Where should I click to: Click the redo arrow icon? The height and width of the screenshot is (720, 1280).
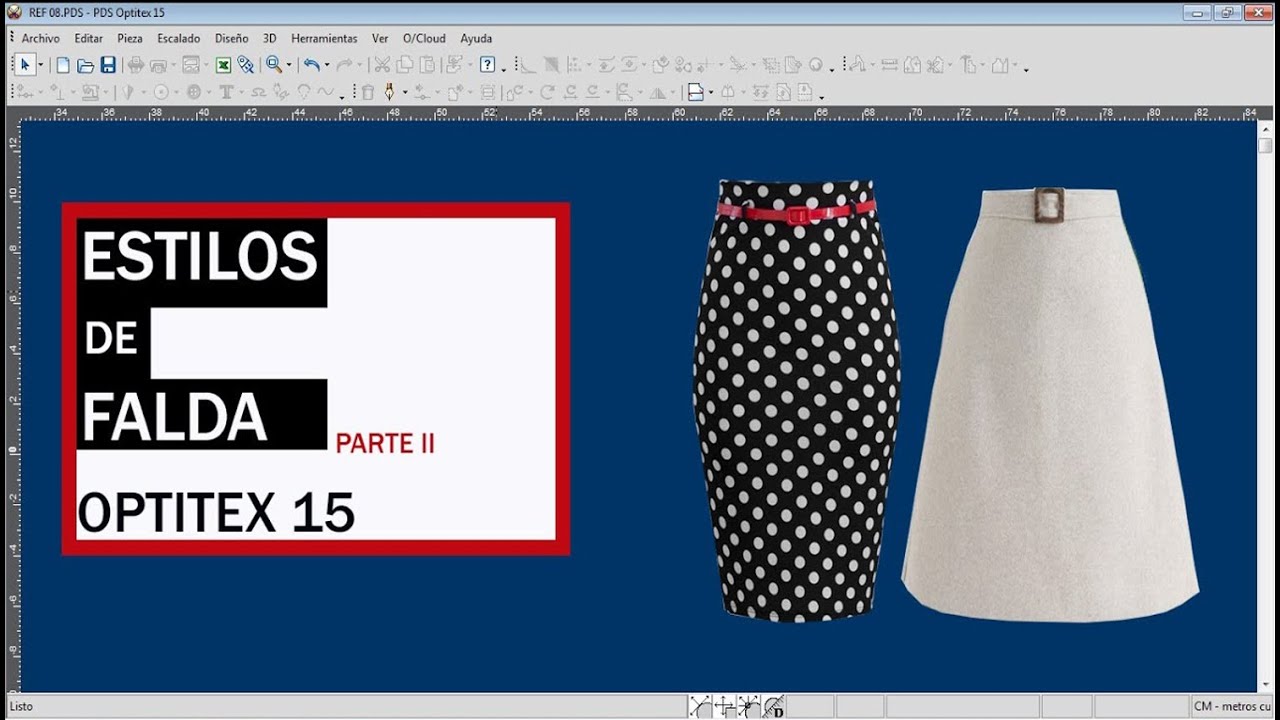tap(344, 65)
